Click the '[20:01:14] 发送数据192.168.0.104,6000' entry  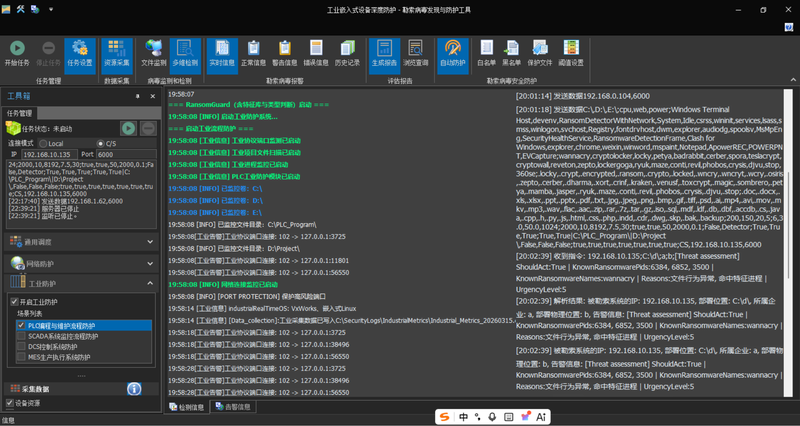[x=583, y=96]
